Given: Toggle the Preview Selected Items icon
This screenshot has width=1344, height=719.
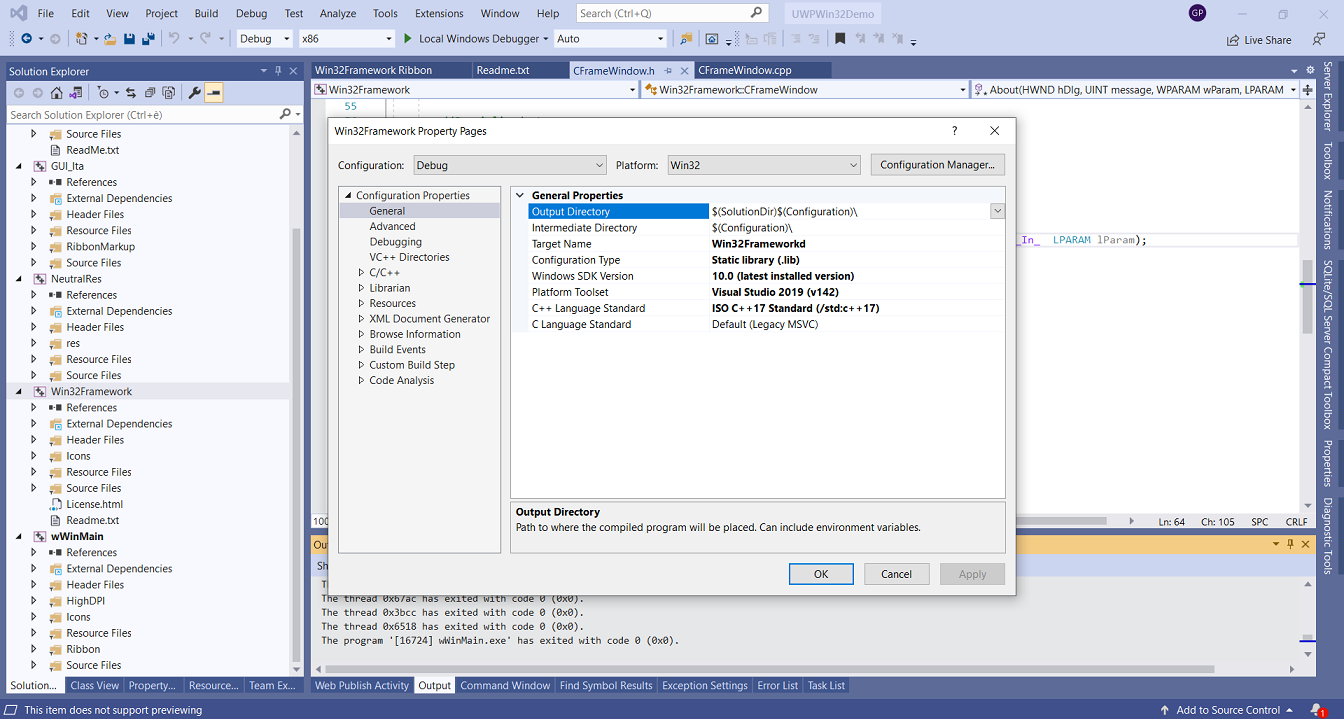Looking at the screenshot, I should [214, 92].
